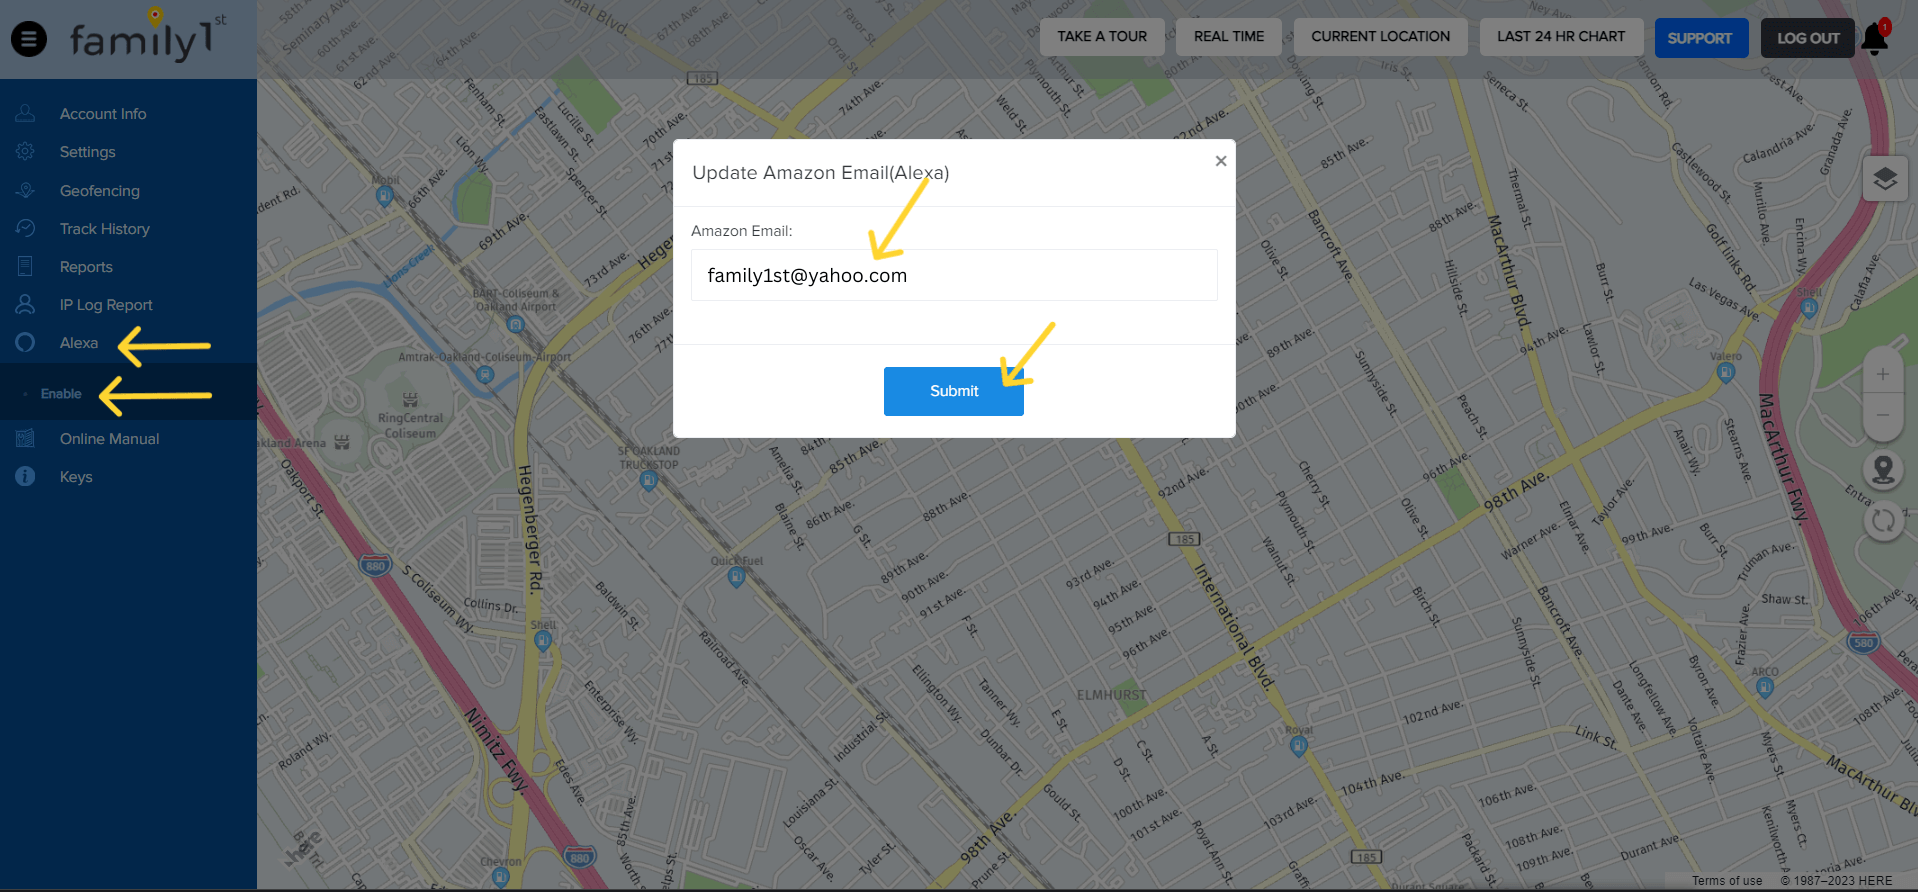Zoom in on the map
1920x892 pixels.
coord(1883,374)
